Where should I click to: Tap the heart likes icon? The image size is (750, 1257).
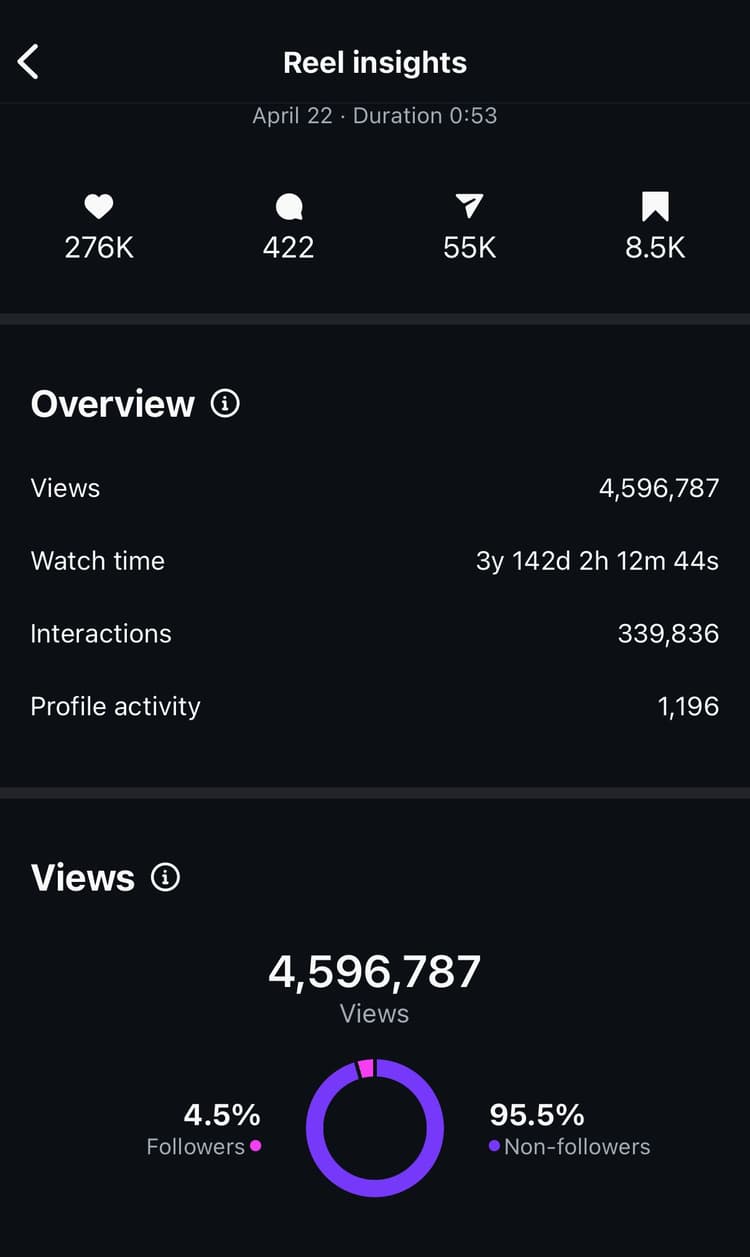tap(98, 207)
